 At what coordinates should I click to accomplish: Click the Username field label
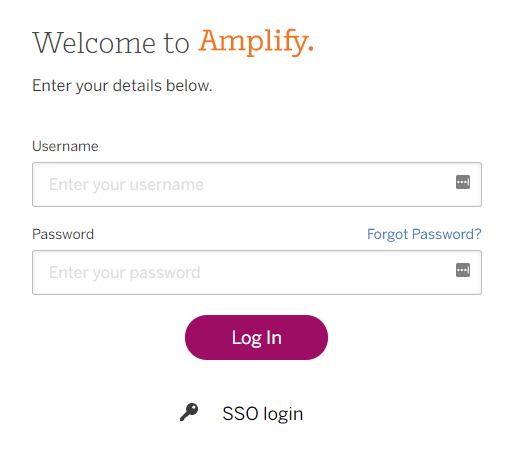pyautogui.click(x=65, y=146)
